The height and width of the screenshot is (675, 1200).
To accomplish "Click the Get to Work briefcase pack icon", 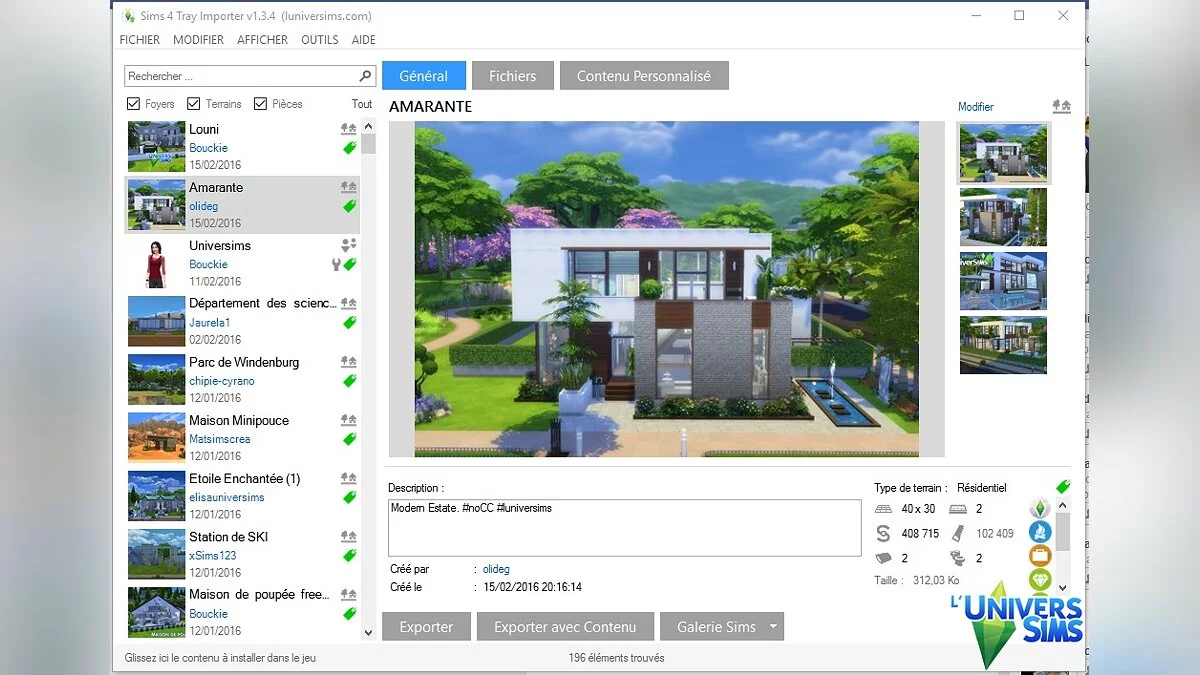I will click(1038, 556).
